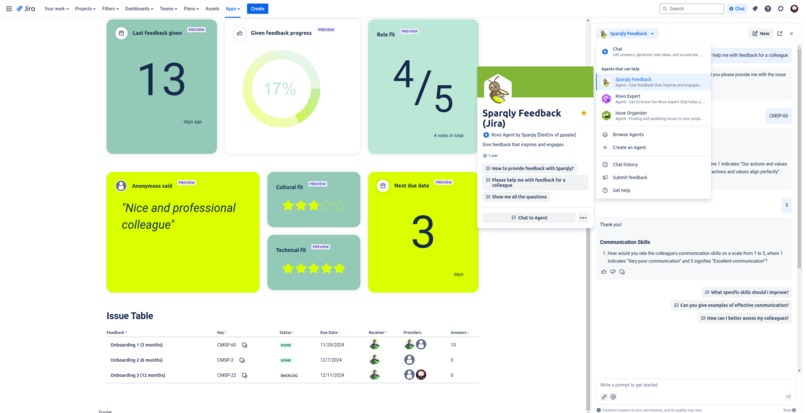Screen dimensions: 806x413
Task: Open the Your work dropdown
Action: (56, 9)
